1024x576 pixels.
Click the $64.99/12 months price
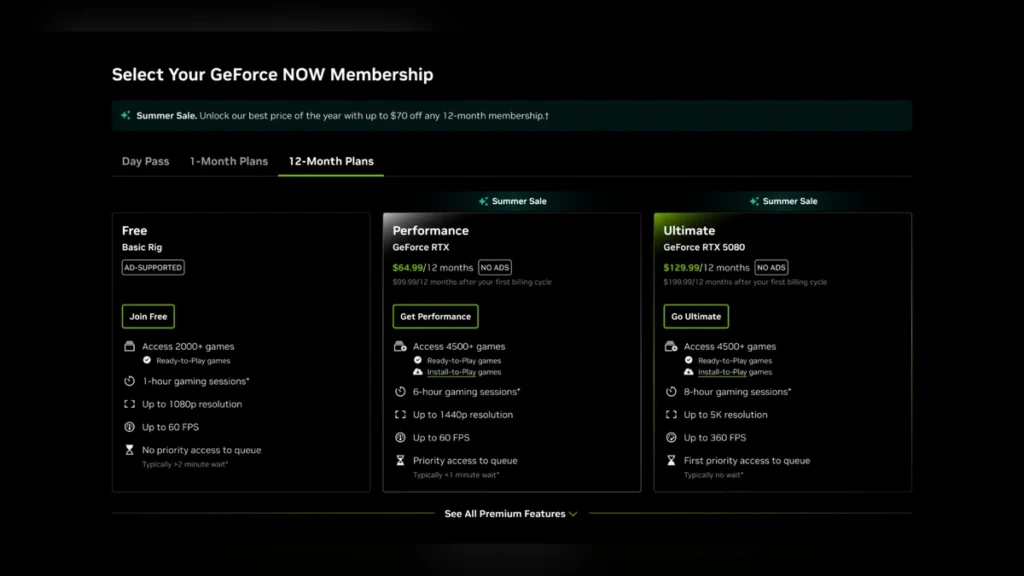432,268
